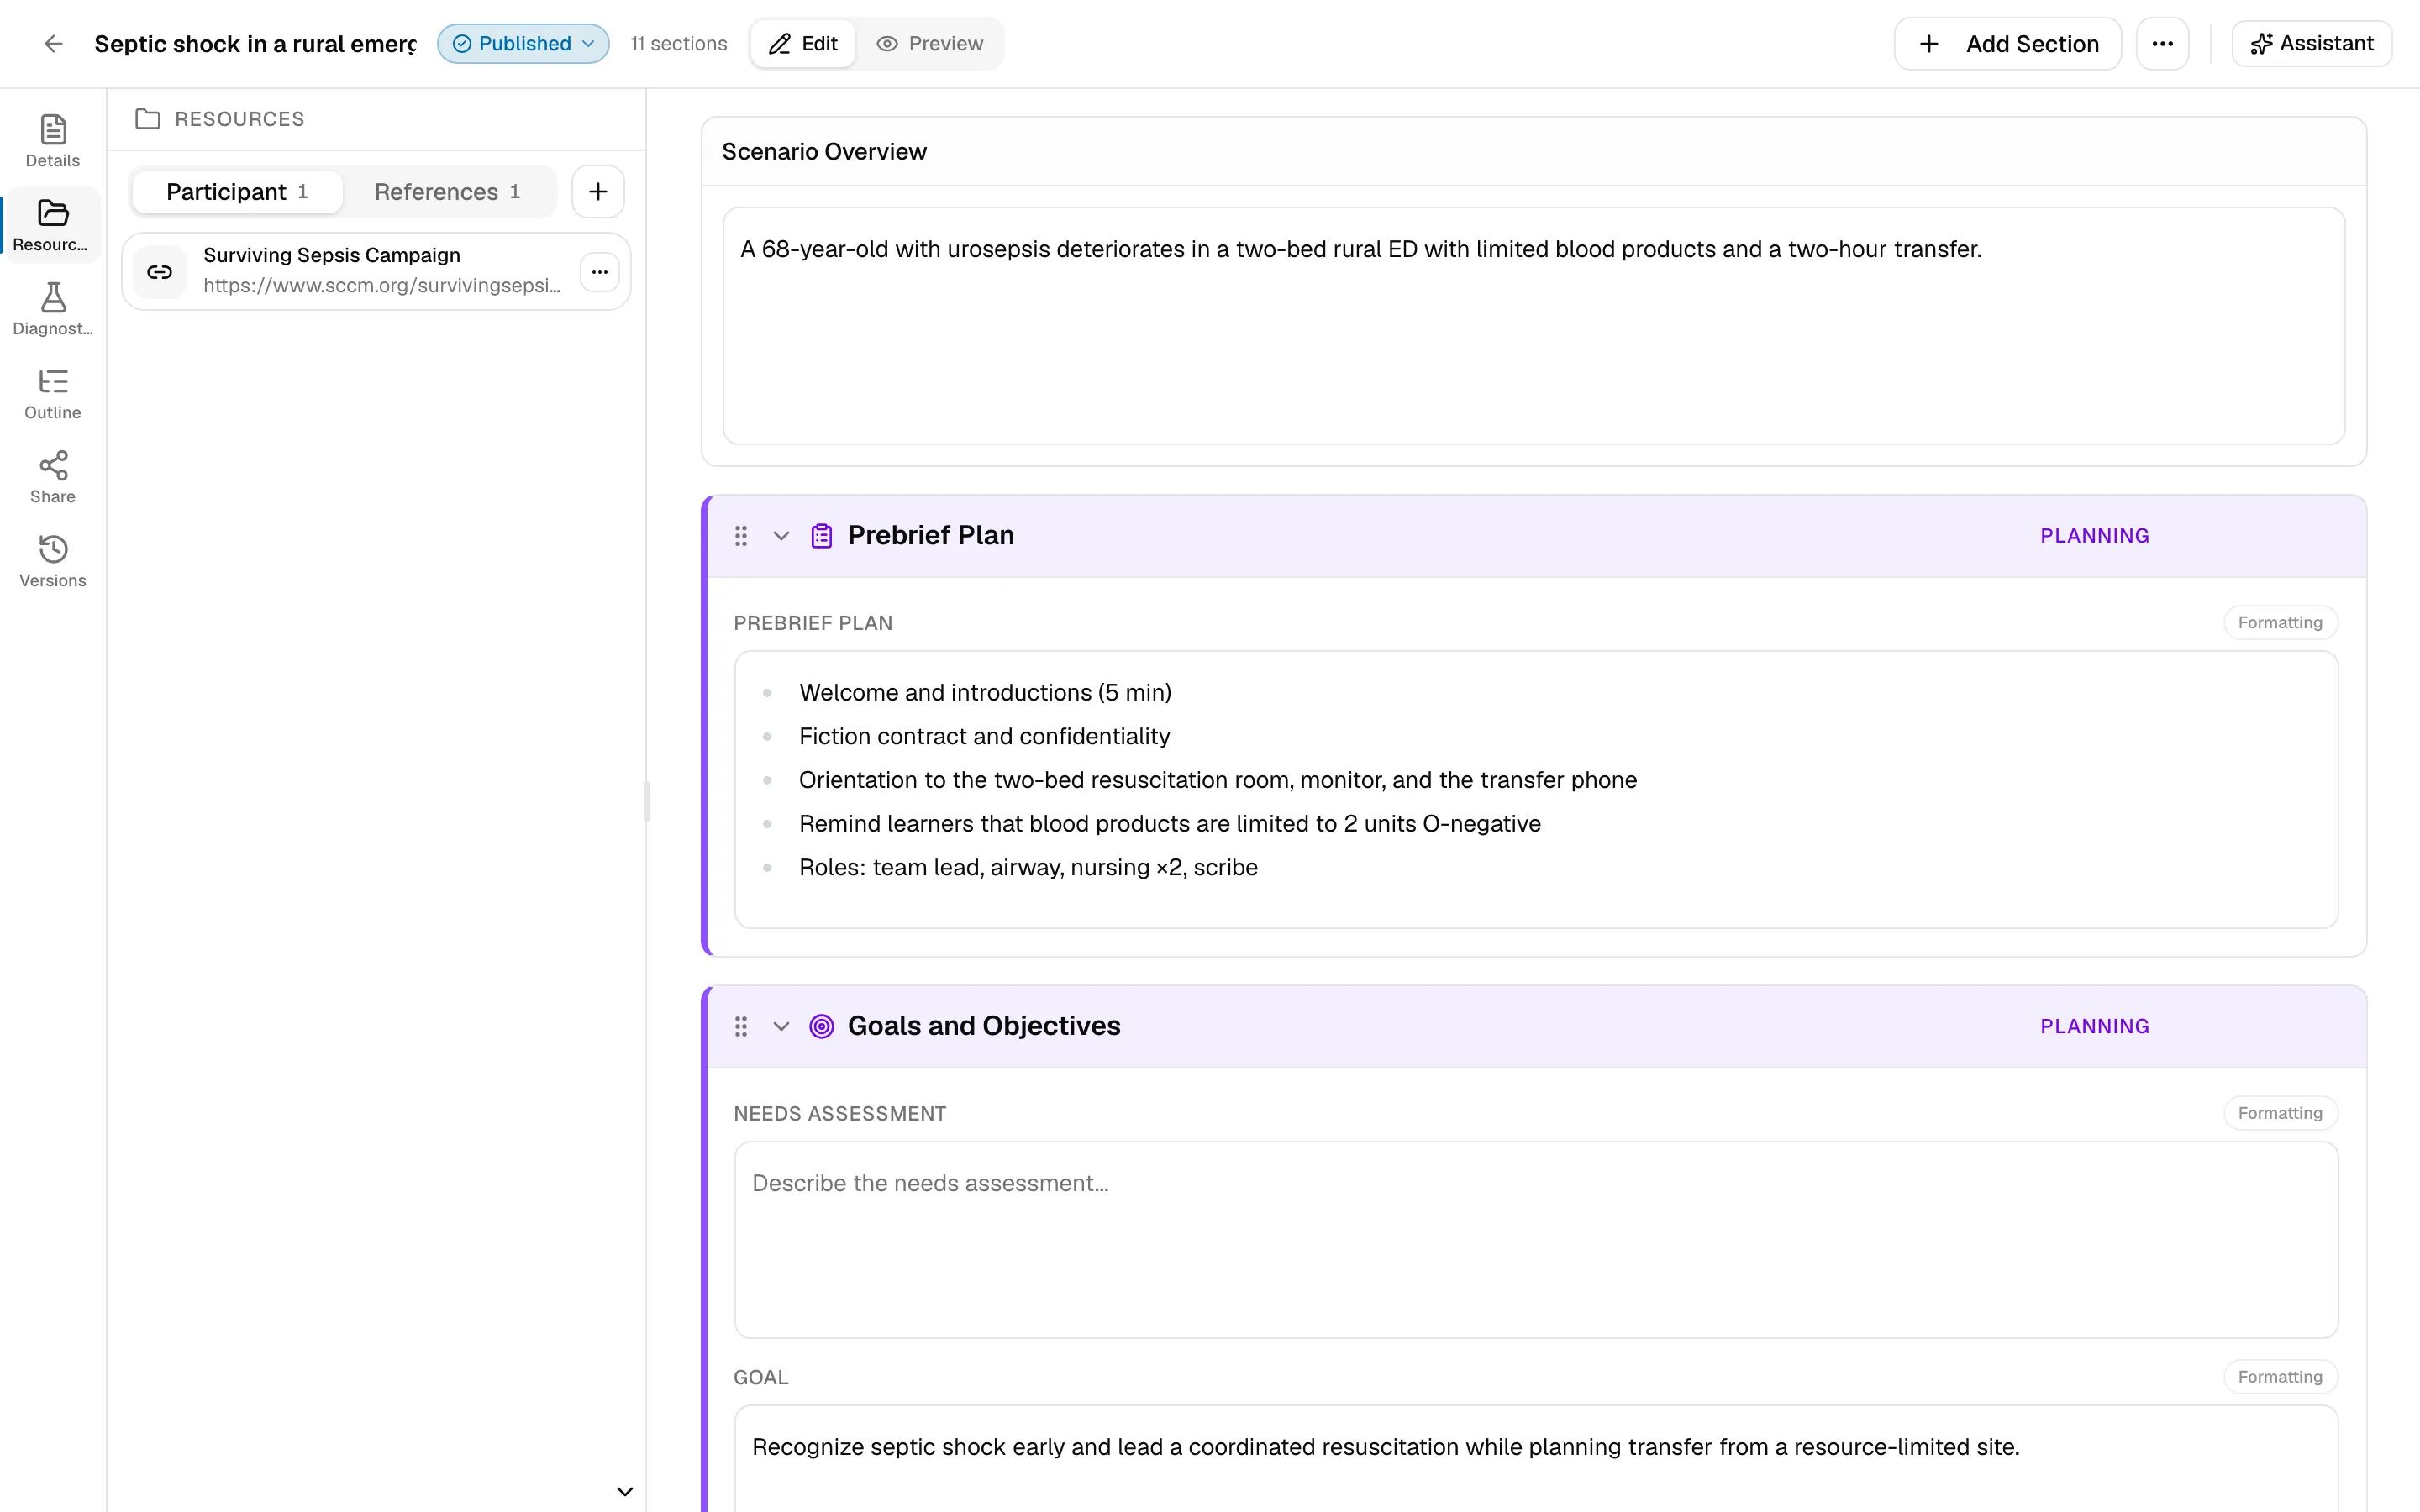Click the resources panel resize handle
Image resolution: width=2420 pixels, height=1512 pixels.
[647, 801]
